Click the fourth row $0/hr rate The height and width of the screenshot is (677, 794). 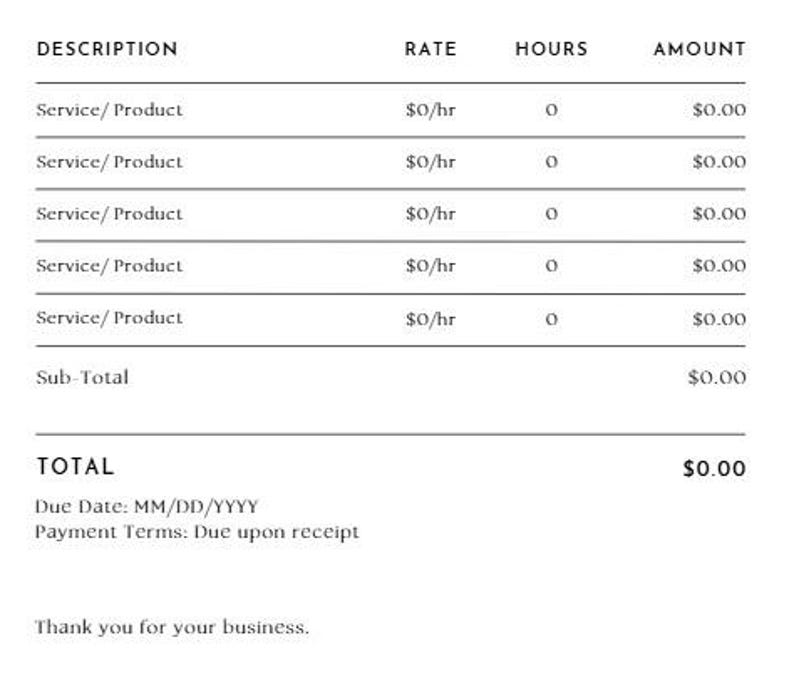430,266
